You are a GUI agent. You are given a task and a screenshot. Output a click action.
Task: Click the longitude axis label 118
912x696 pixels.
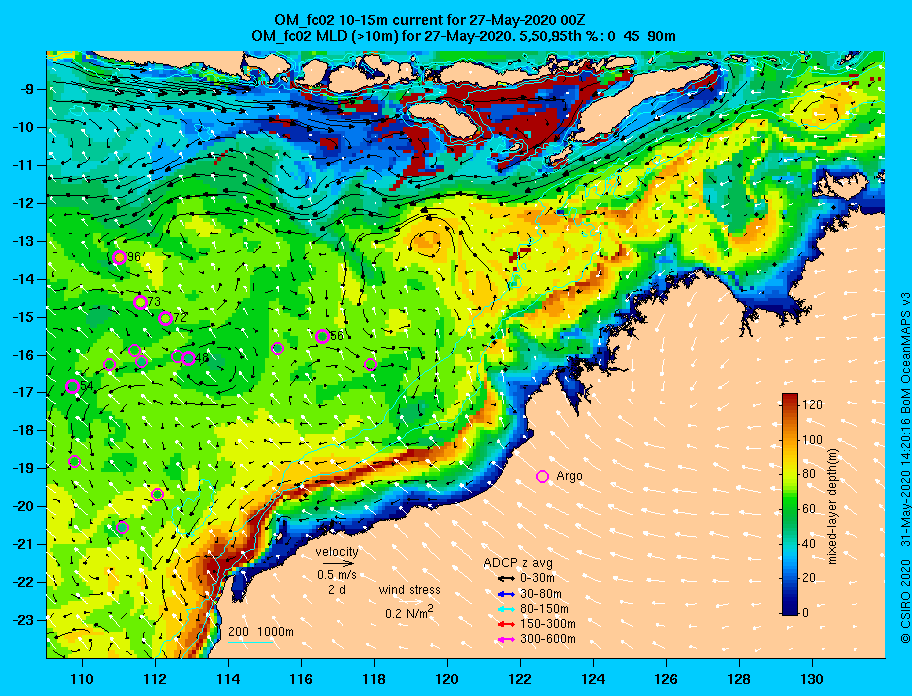pos(374,679)
